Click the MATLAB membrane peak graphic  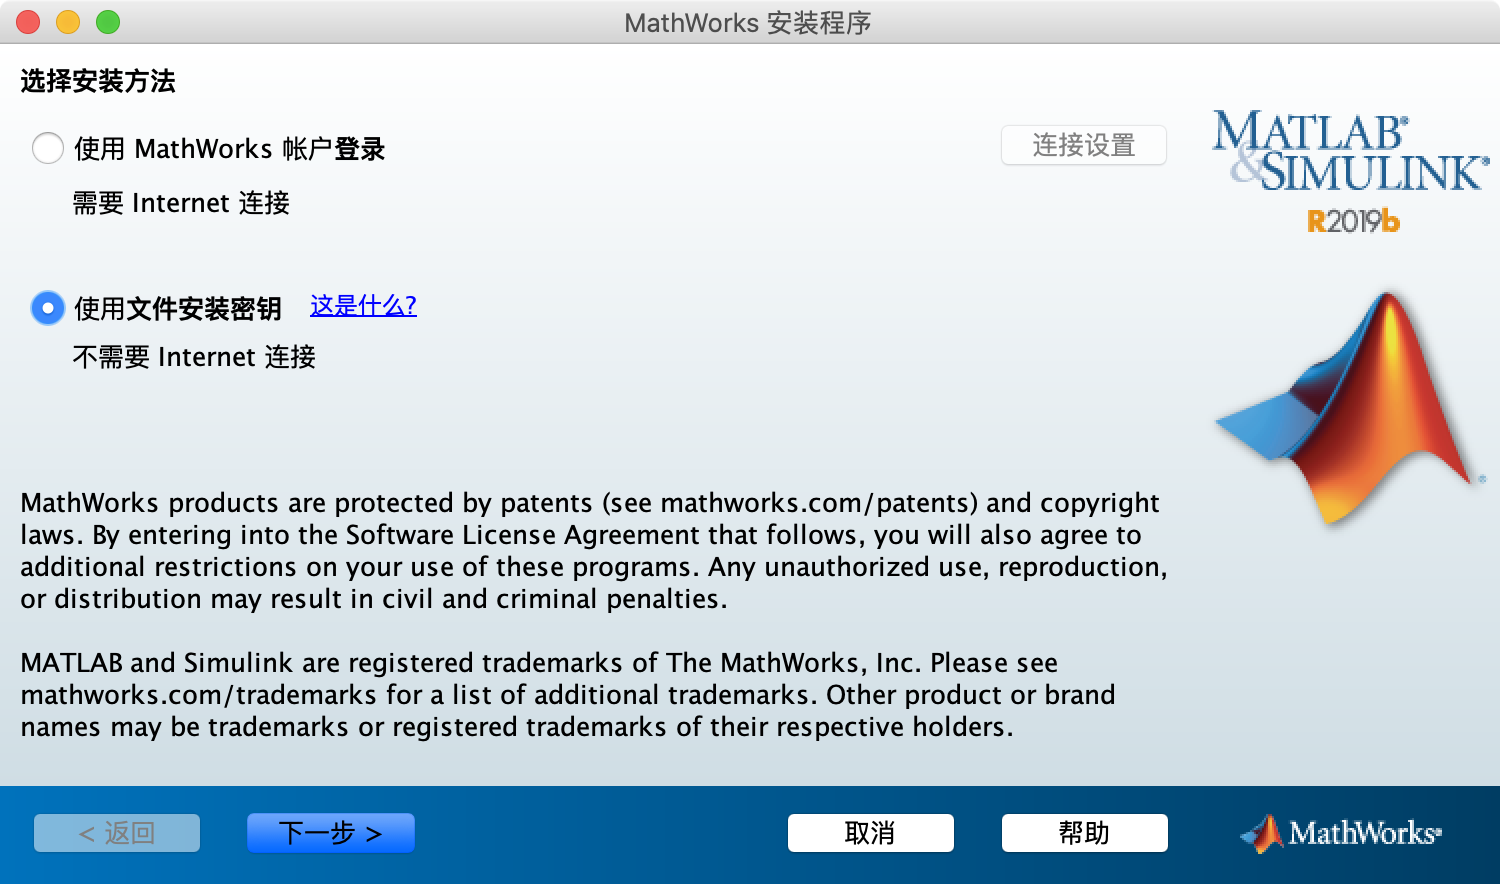[1350, 410]
